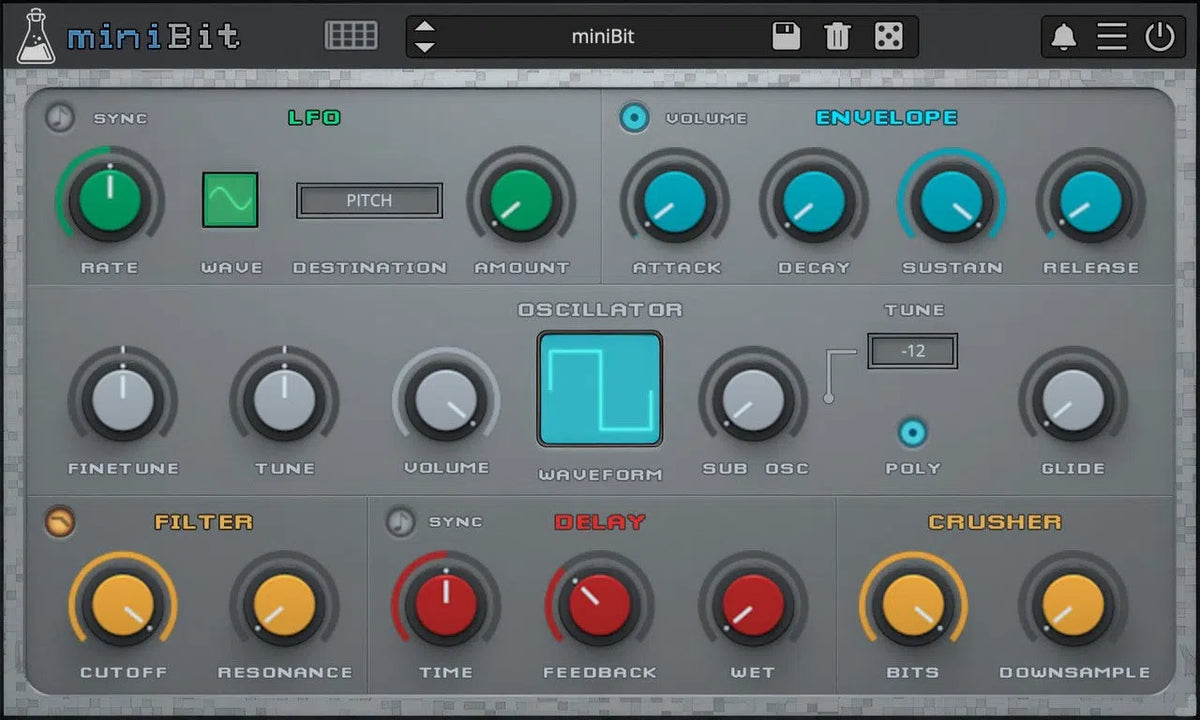Toggle Sync in the Delay section
The width and height of the screenshot is (1200, 720).
[399, 522]
